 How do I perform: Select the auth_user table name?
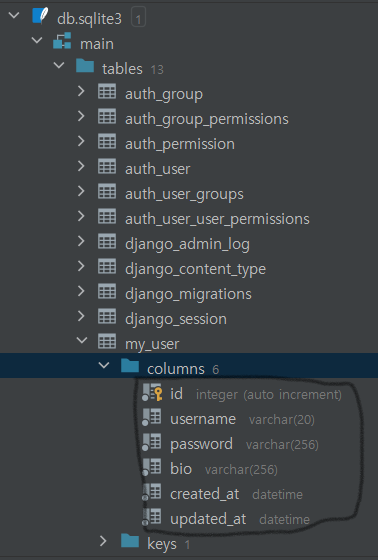(158, 169)
